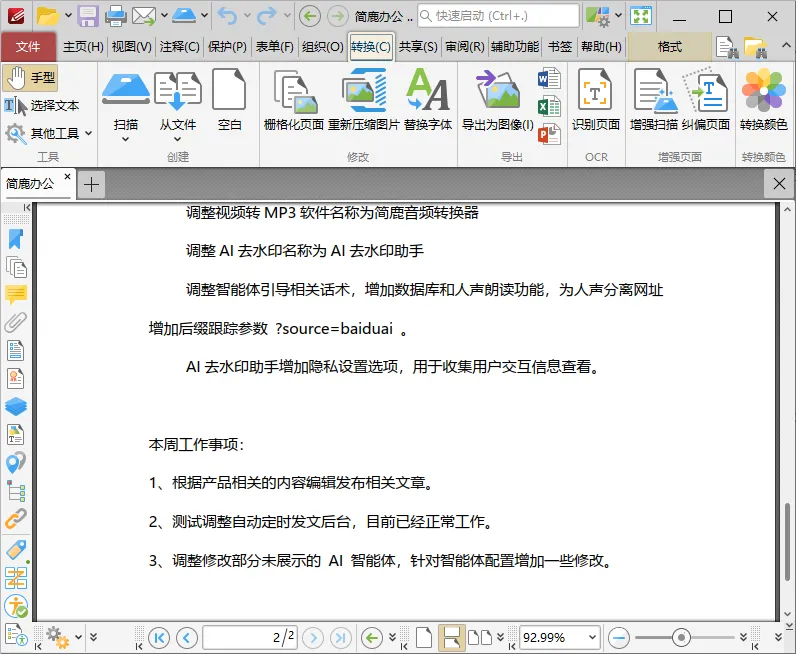Open the Signatures pane icon in sidebar

16,378
